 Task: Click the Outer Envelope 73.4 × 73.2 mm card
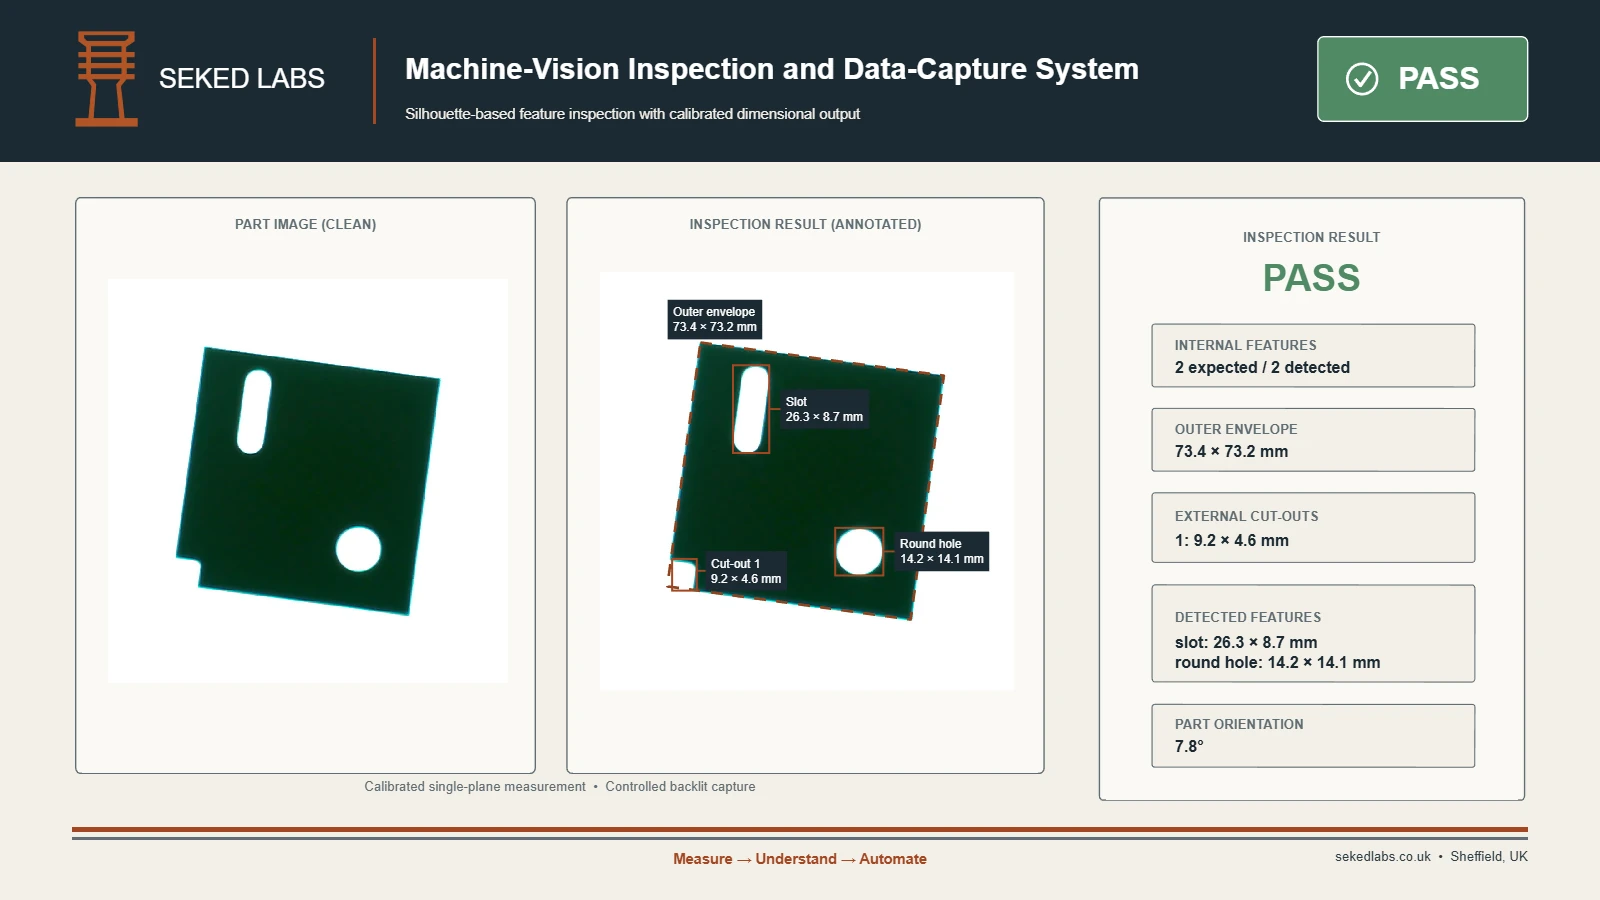pos(1313,440)
